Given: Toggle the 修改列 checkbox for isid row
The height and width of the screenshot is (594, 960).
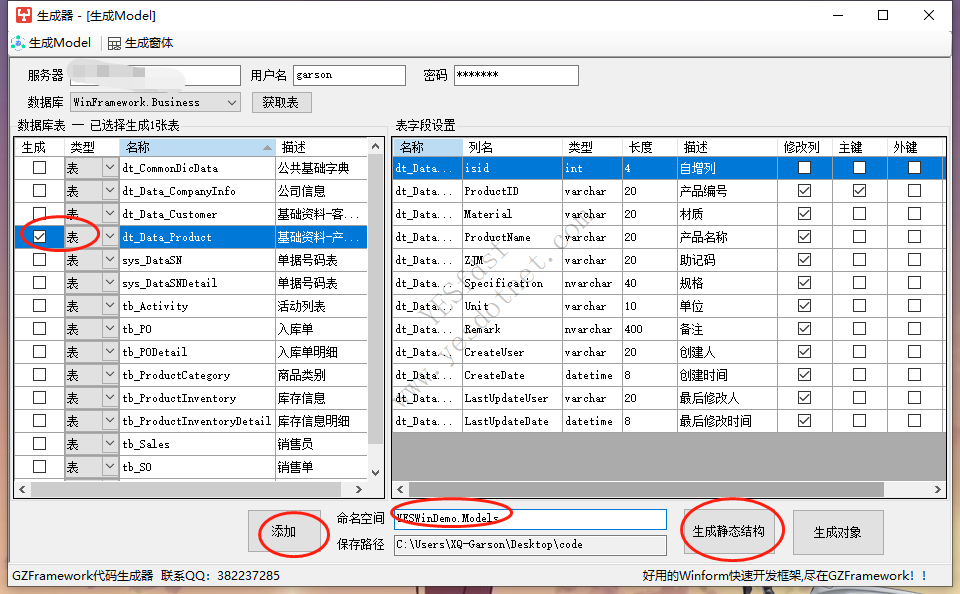Looking at the screenshot, I should tap(804, 168).
